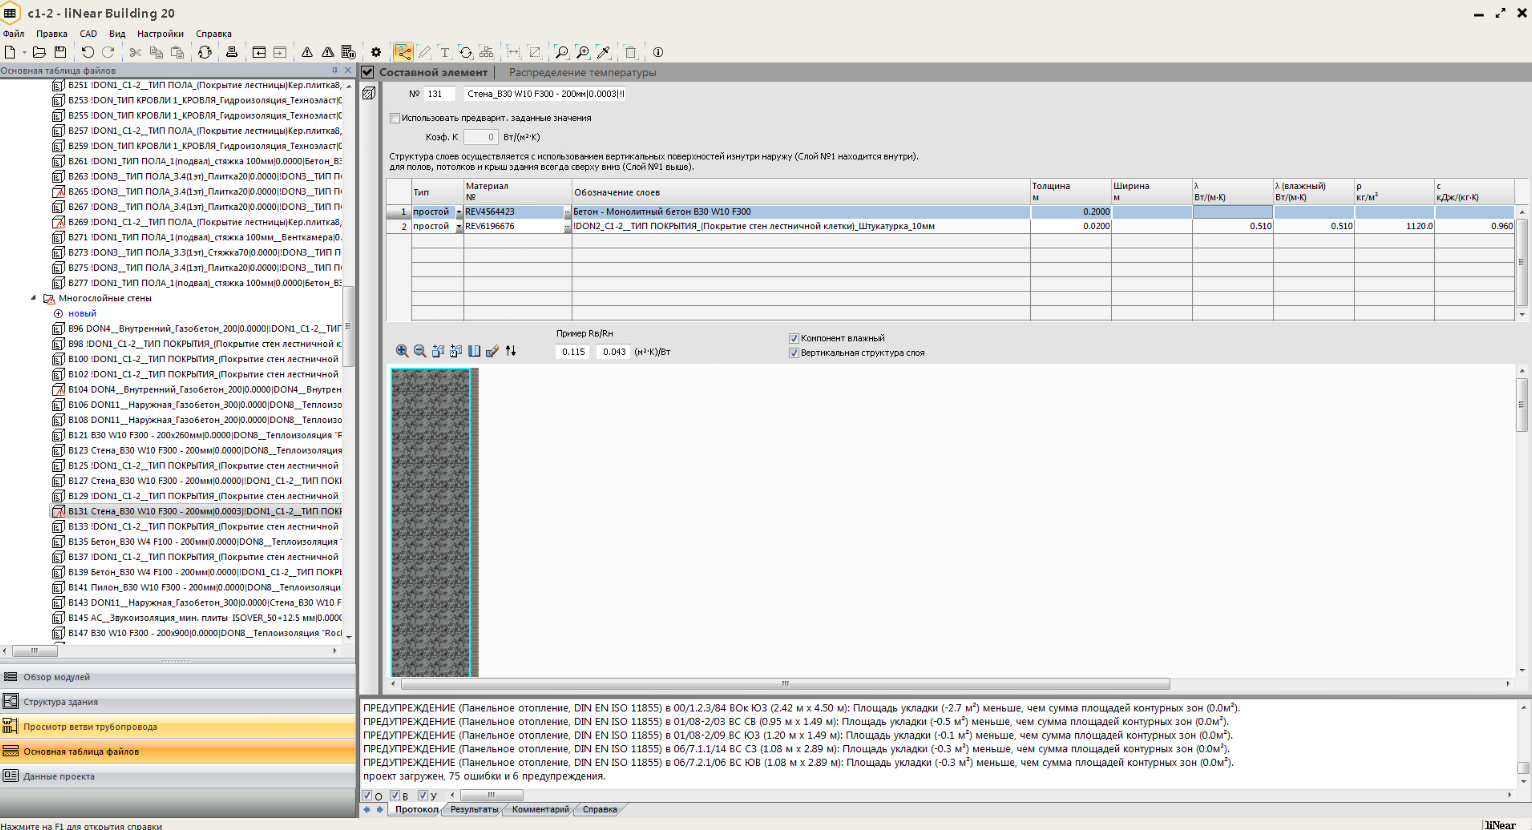Click the trash delete icon in toolbar
Viewport: 1532px width, 830px height.
tap(630, 52)
